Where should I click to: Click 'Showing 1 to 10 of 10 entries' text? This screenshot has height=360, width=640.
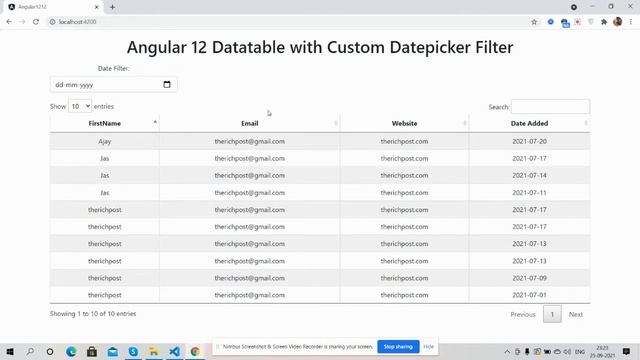point(93,313)
